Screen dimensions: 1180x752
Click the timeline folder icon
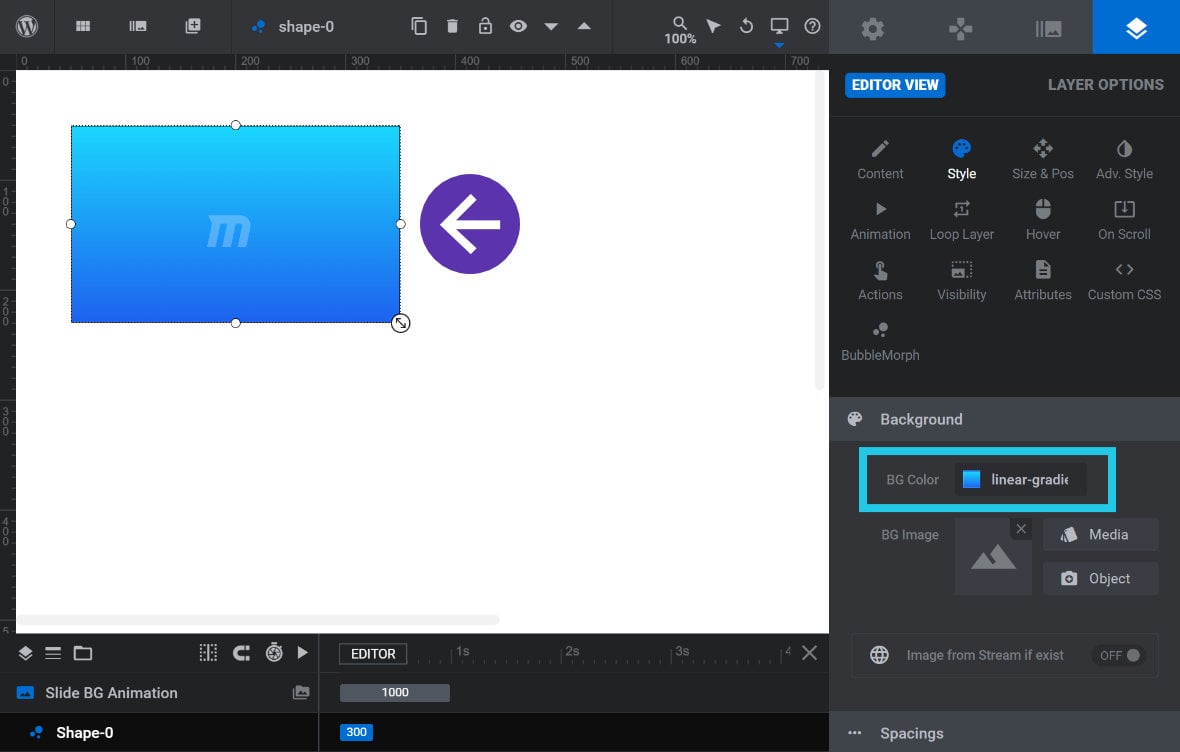click(83, 653)
